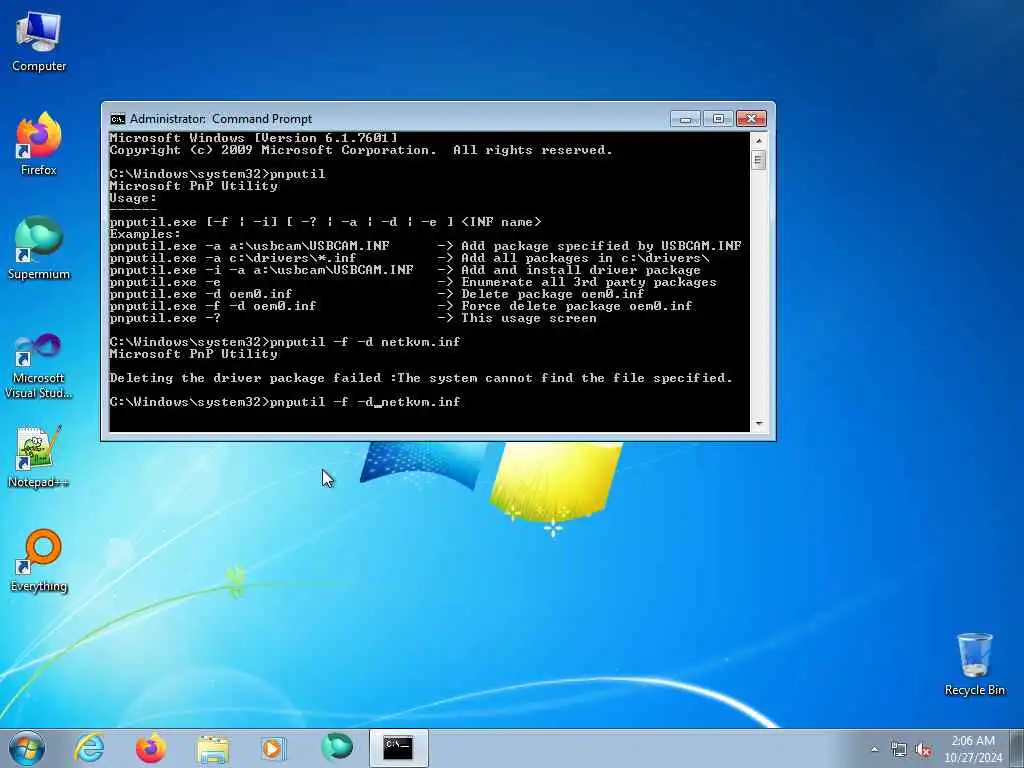Viewport: 1024px width, 768px height.
Task: Select the Recycle Bin icon
Action: point(974,664)
